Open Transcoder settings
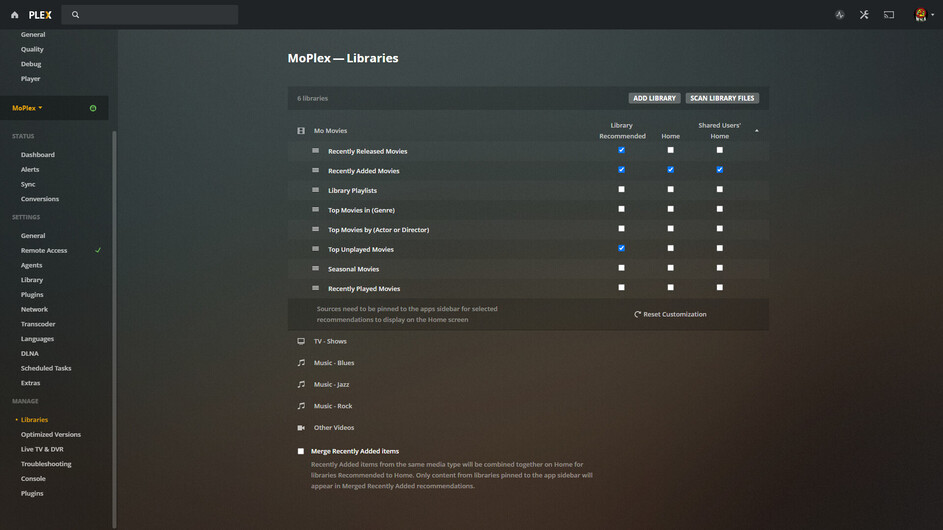Viewport: 943px width, 530px height. pyautogui.click(x=38, y=324)
